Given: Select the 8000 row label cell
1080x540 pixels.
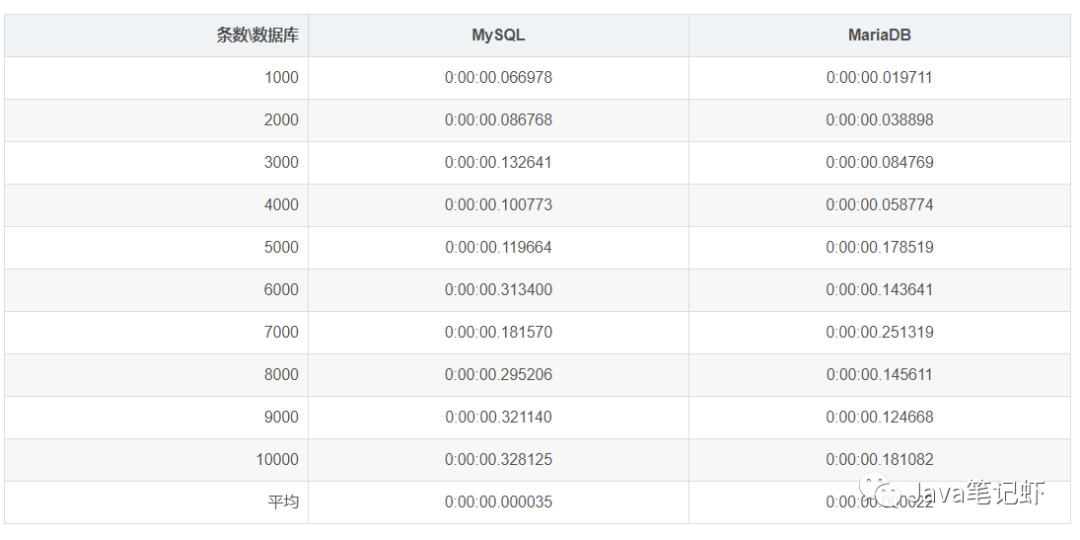Looking at the screenshot, I should (x=281, y=374).
